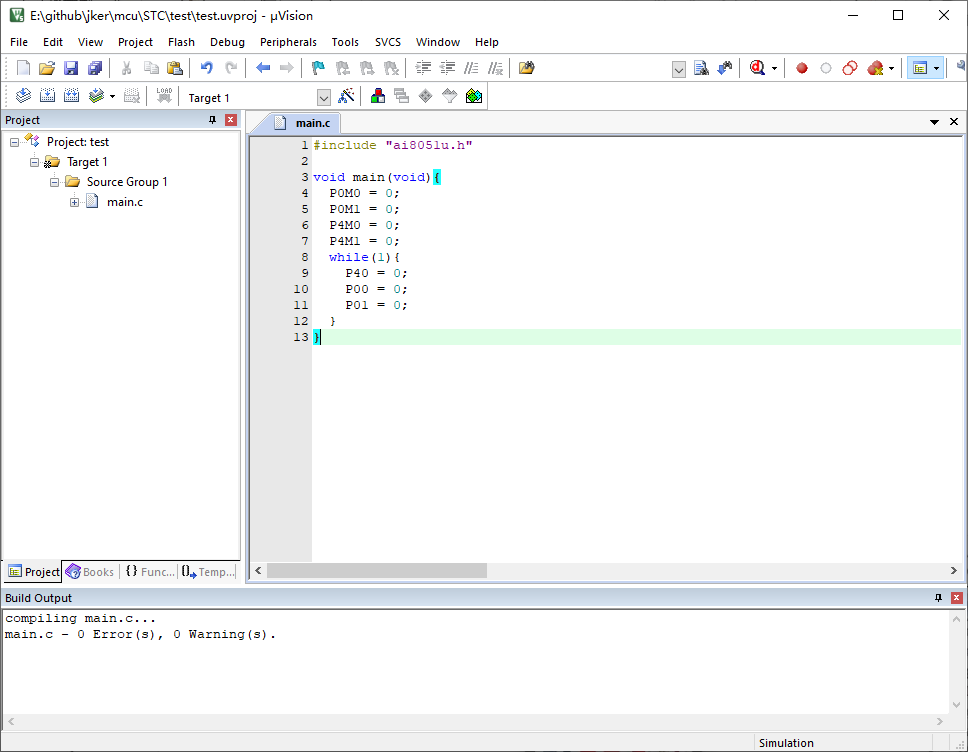Close the Project panel

click(x=231, y=120)
